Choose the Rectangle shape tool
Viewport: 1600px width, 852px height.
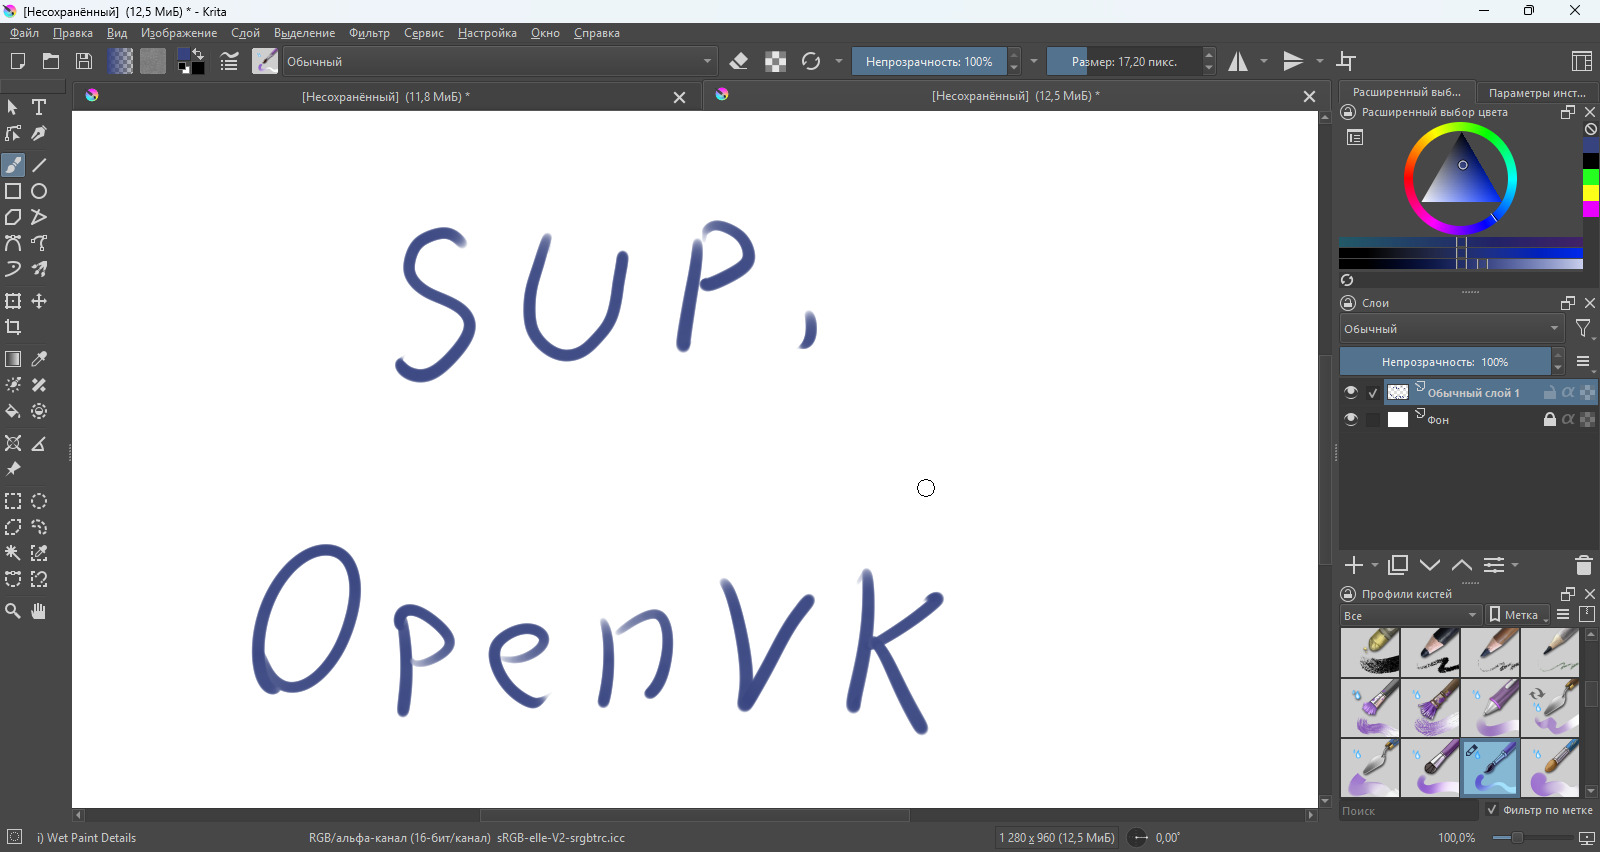13,191
